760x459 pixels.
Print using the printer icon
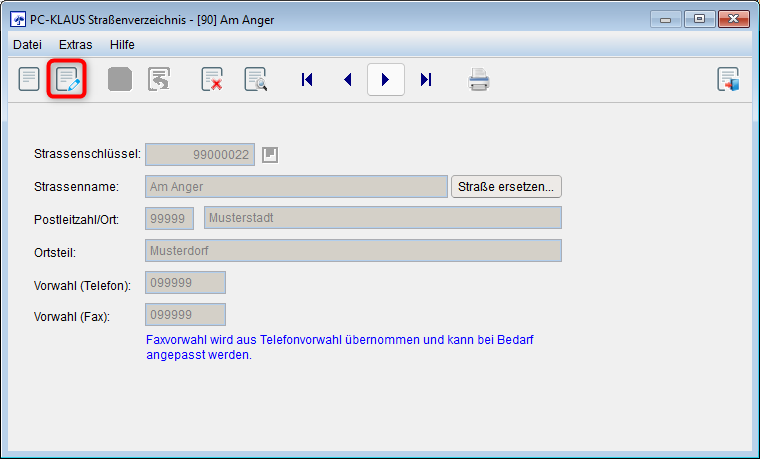pos(479,79)
